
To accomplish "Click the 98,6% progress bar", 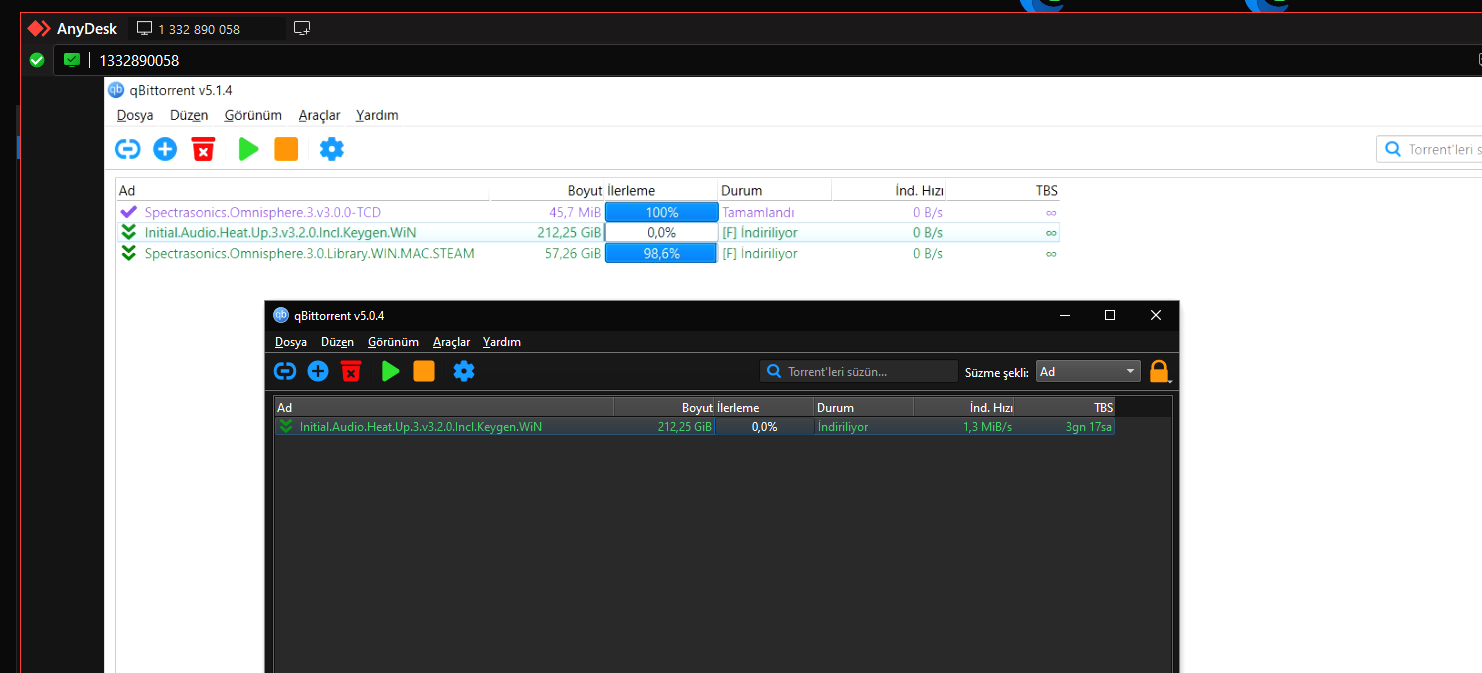I will pyautogui.click(x=661, y=254).
